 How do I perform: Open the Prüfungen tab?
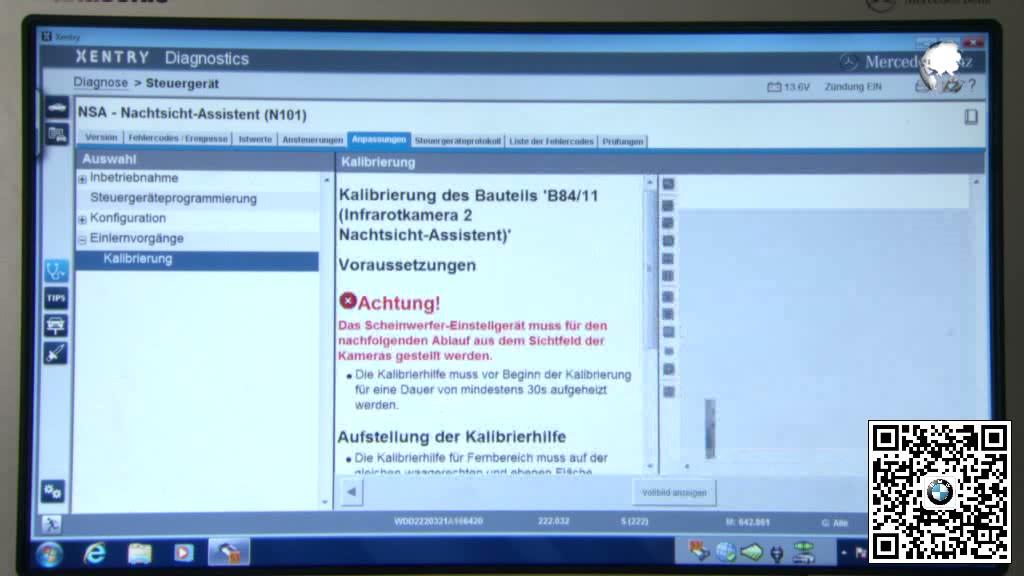coord(622,141)
